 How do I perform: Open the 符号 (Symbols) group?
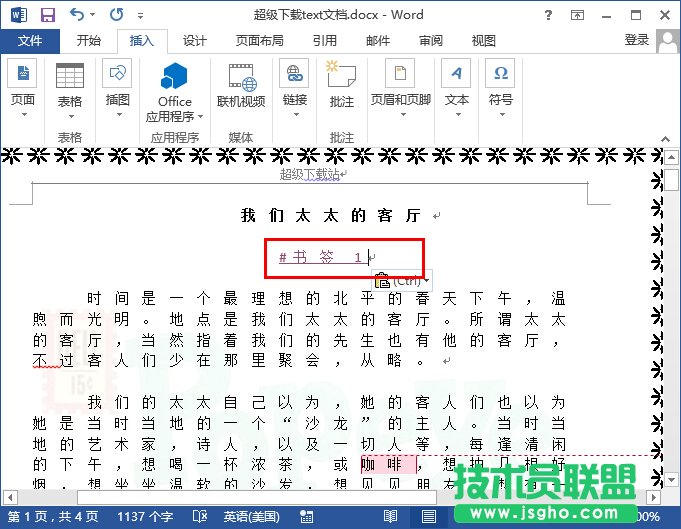(x=500, y=87)
